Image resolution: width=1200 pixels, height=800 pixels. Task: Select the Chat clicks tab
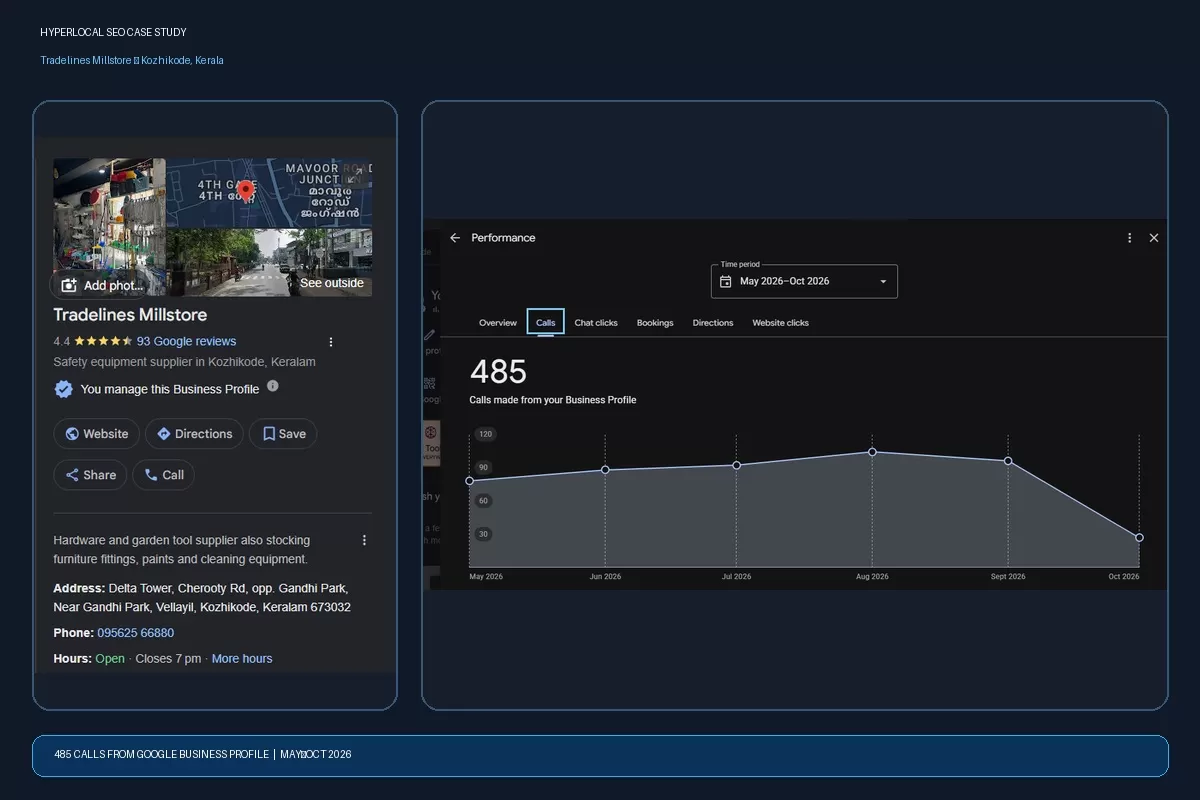[x=596, y=323]
